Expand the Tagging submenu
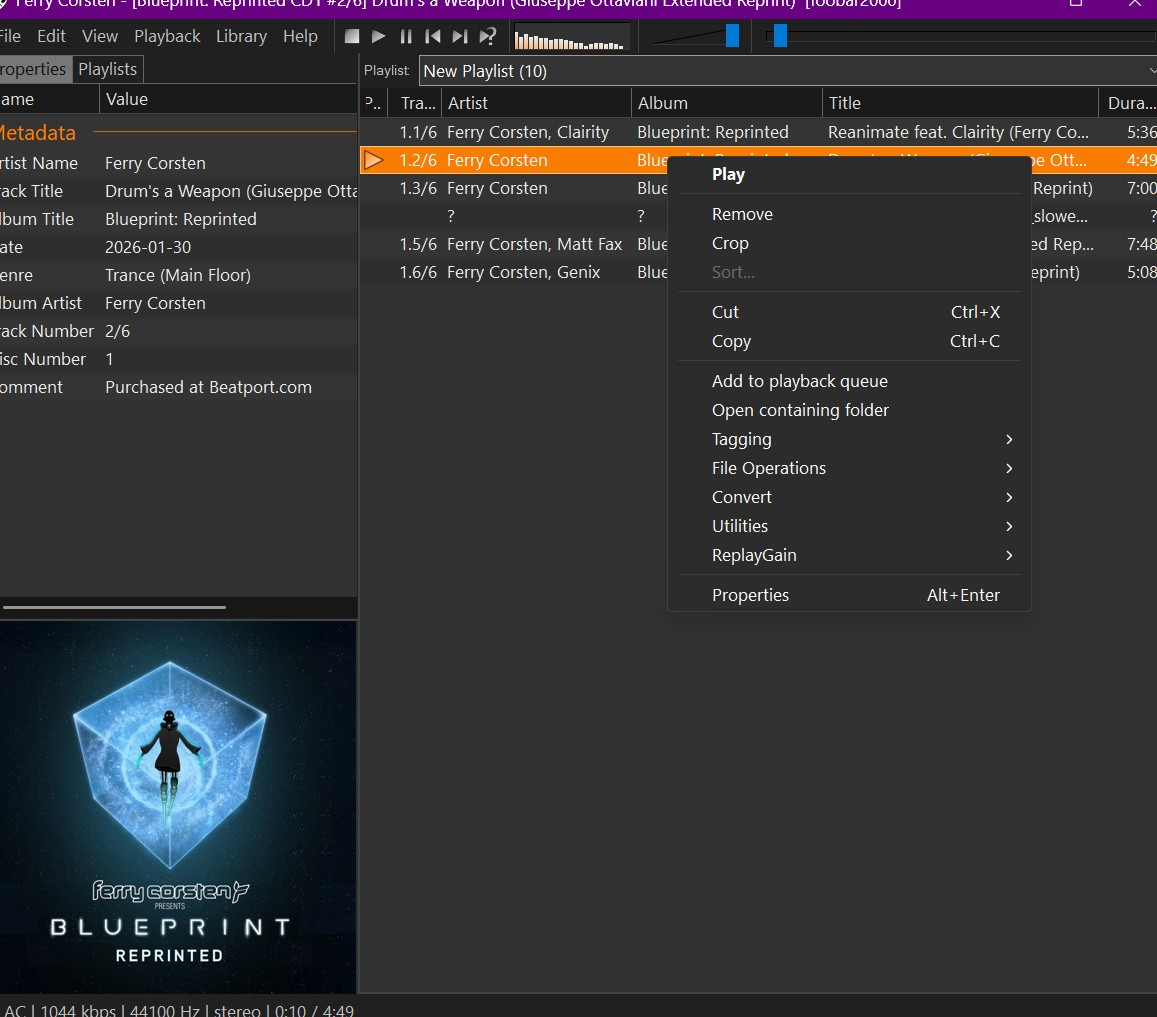Screen dimensions: 1157x1017 (x=849, y=439)
